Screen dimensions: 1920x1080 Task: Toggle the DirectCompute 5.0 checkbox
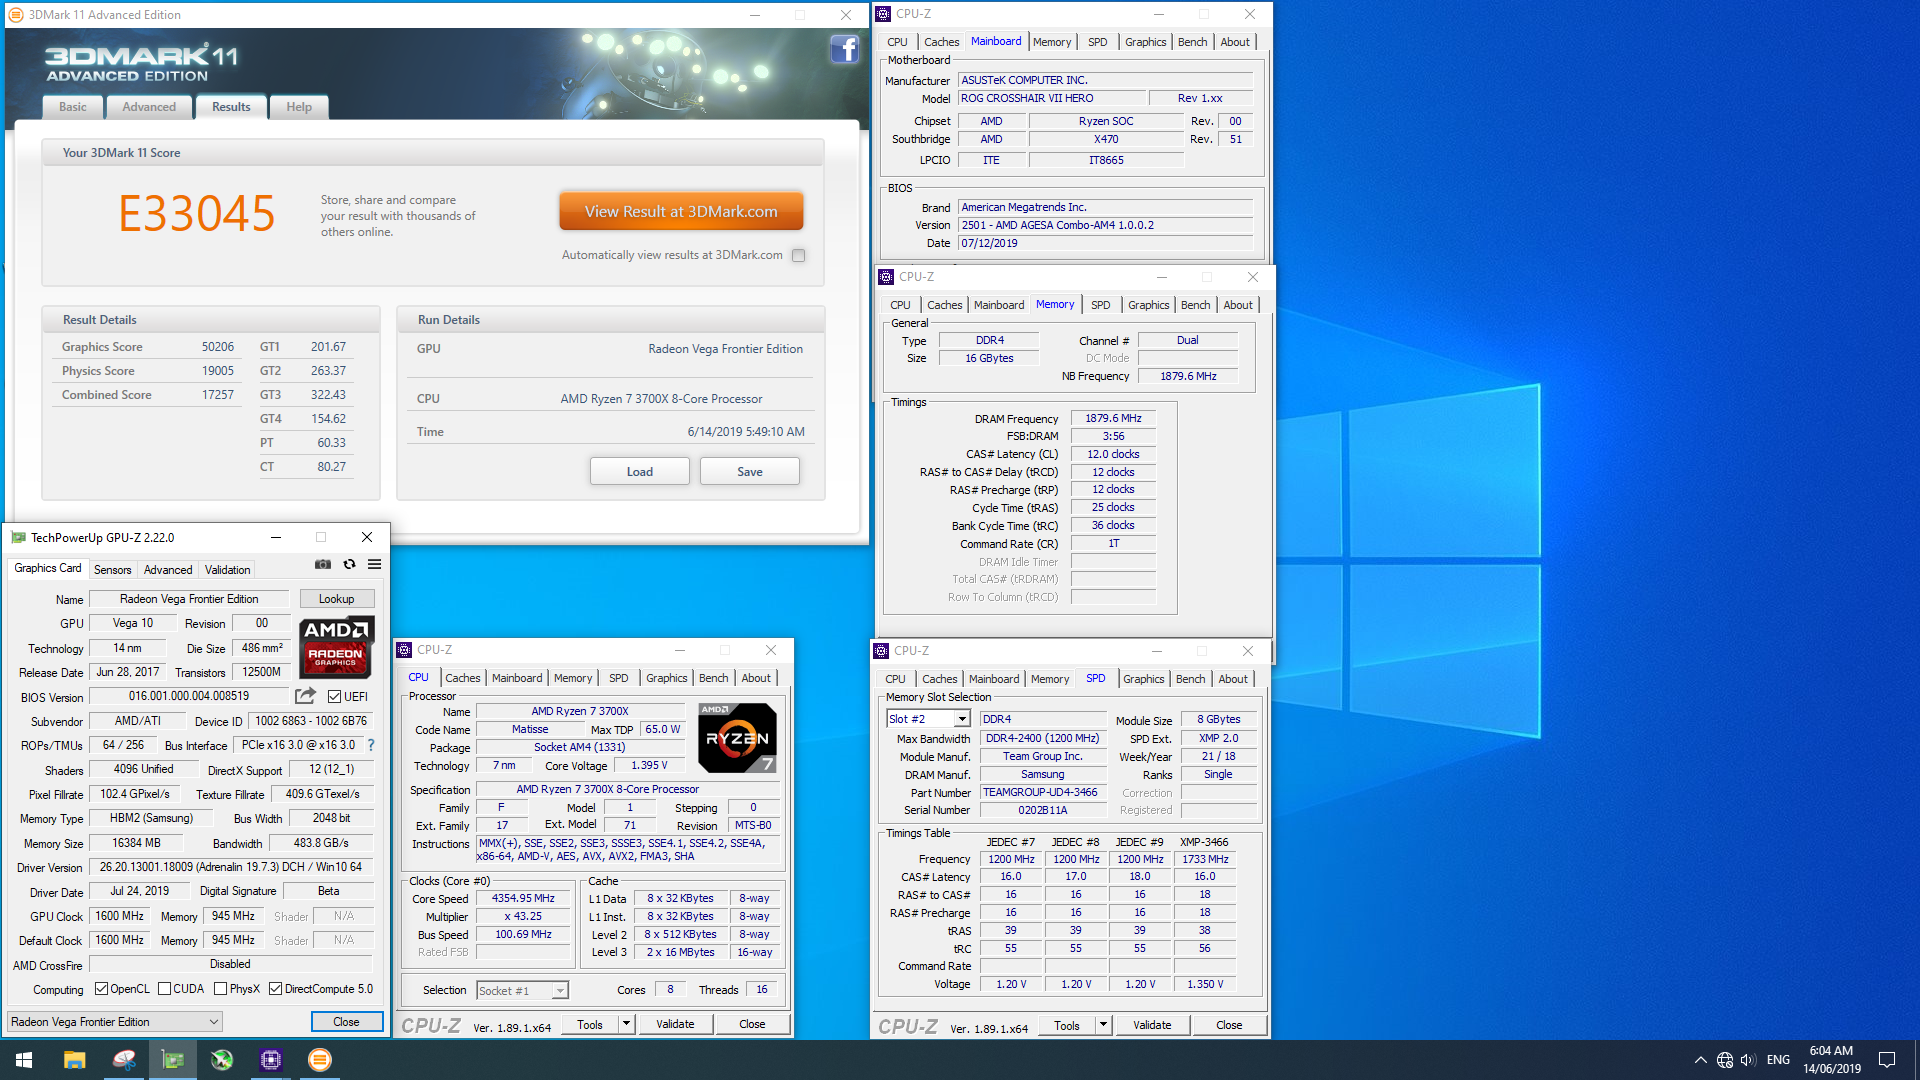click(x=276, y=989)
